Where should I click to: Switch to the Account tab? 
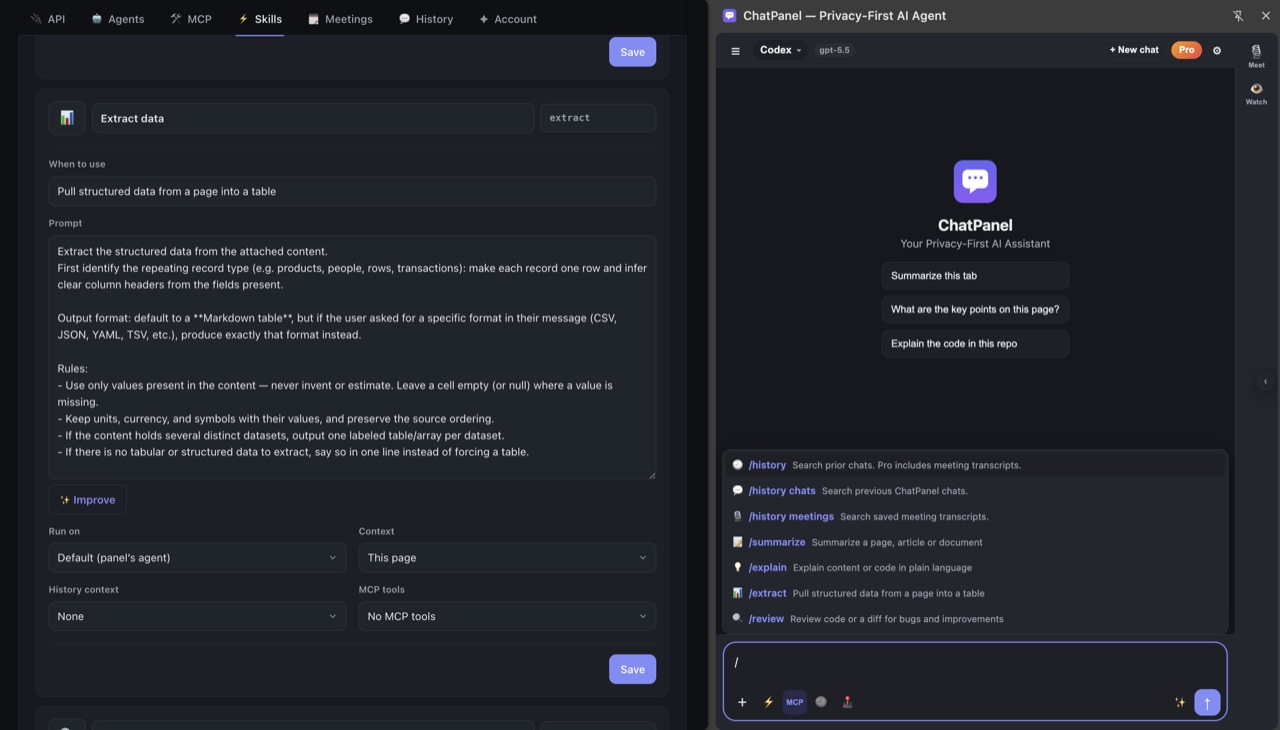(508, 19)
